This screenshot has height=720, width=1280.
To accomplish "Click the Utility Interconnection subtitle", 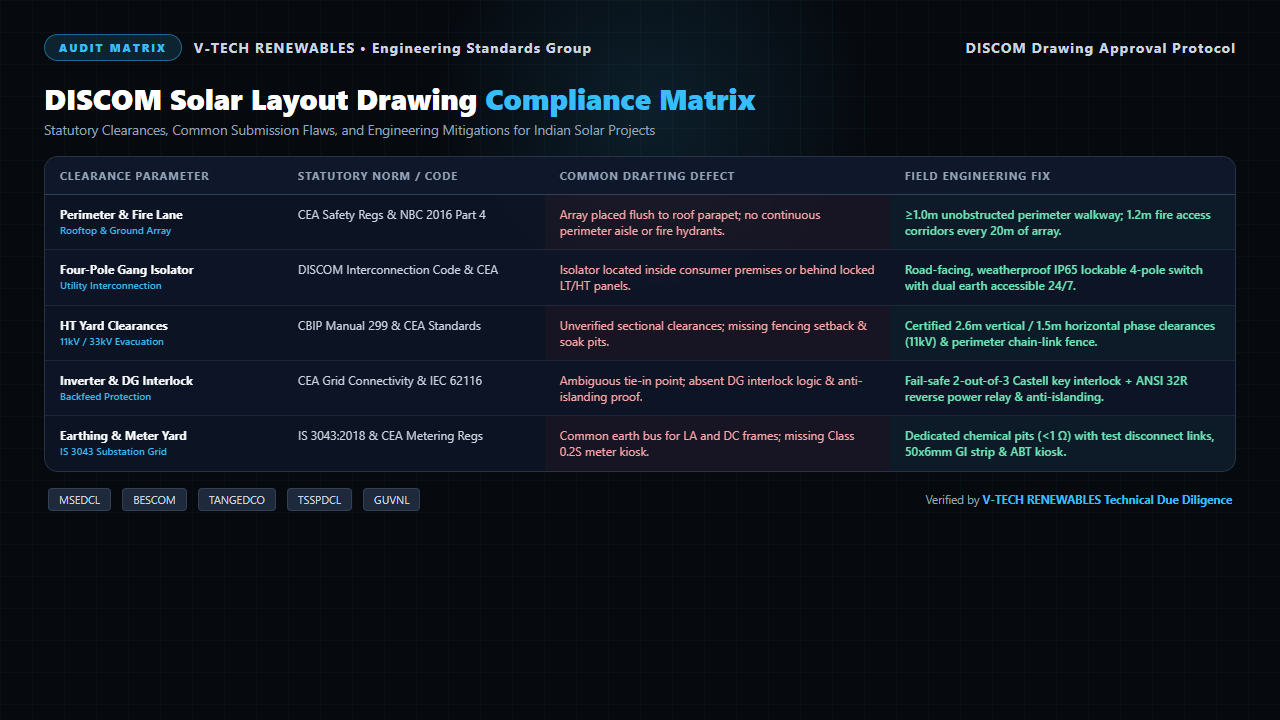I will point(111,286).
